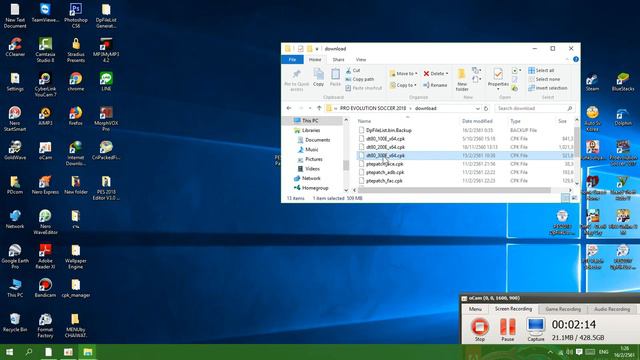Image resolution: width=640 pixels, height=360 pixels.
Task: Click the navigation pane scrollbar
Action: pos(346,165)
